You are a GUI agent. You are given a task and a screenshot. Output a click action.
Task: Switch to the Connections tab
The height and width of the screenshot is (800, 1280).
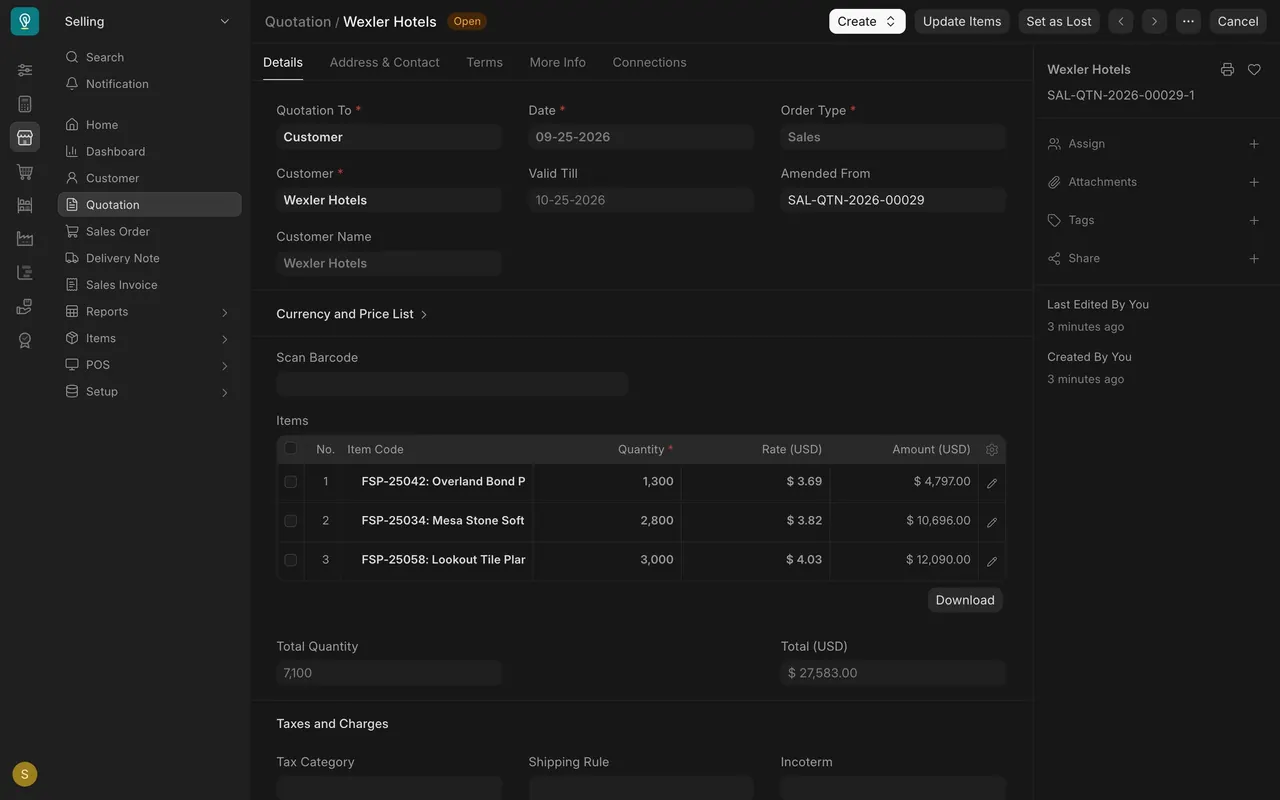point(650,62)
